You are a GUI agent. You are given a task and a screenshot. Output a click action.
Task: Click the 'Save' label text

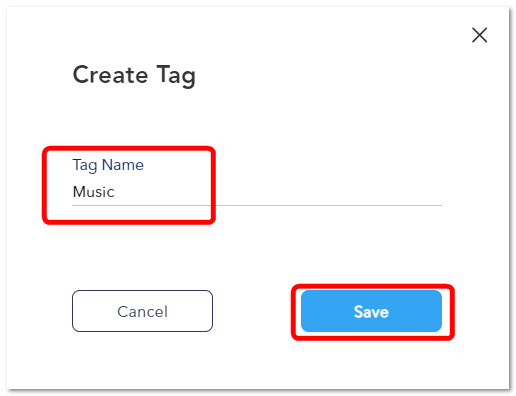pos(371,312)
